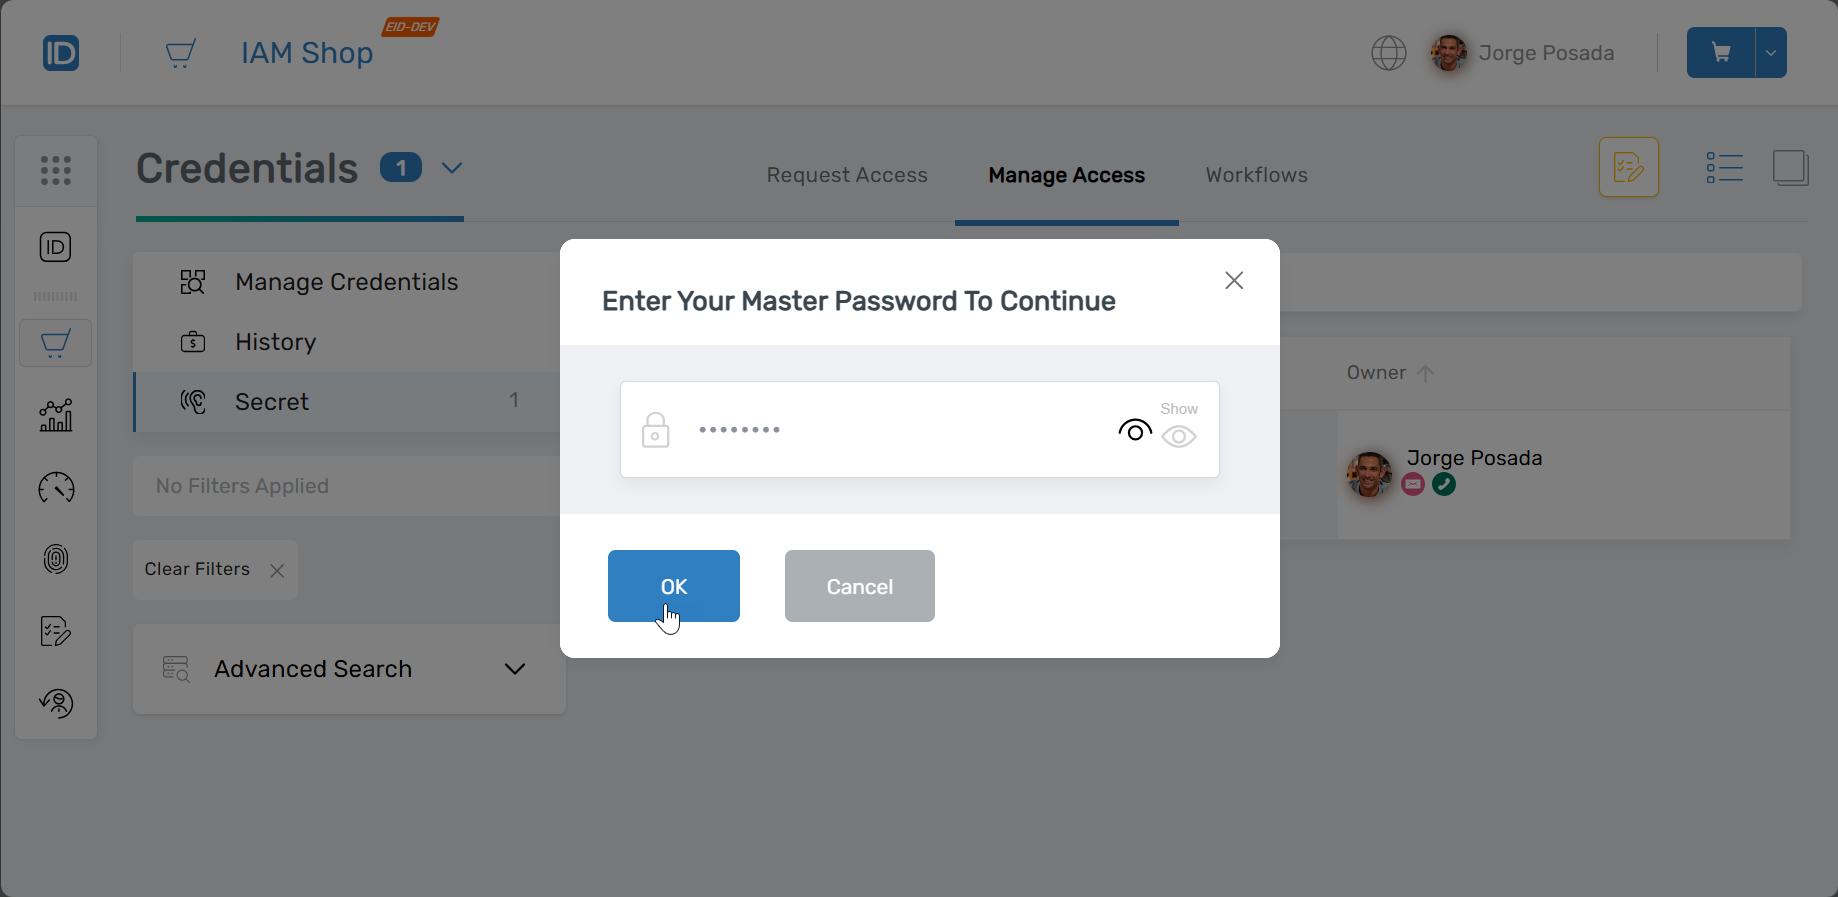The width and height of the screenshot is (1838, 897).
Task: Open the Workflows tab
Action: (x=1256, y=175)
